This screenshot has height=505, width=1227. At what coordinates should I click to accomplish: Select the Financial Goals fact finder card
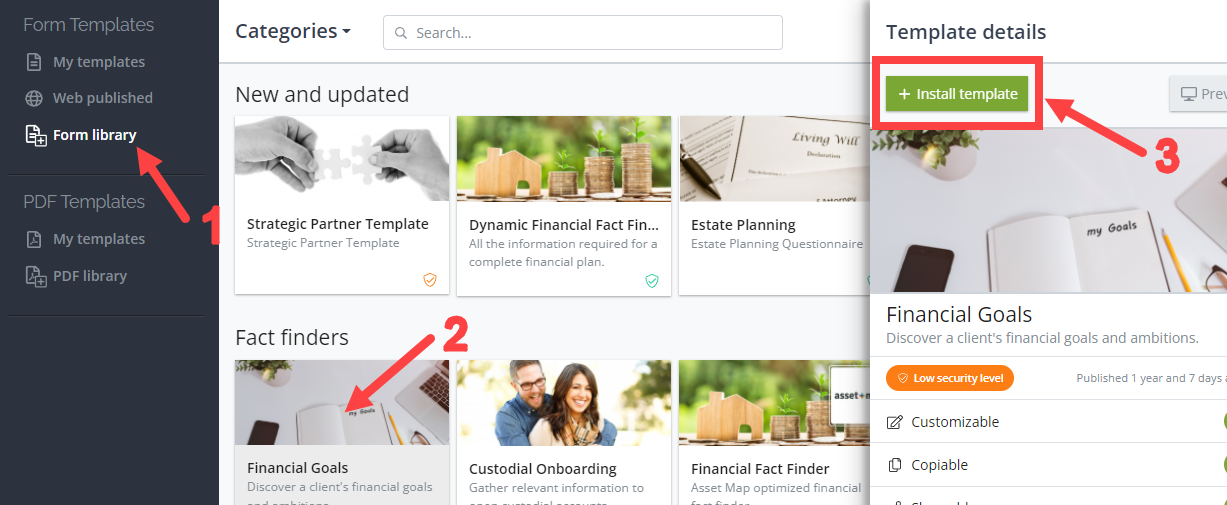tap(342, 432)
